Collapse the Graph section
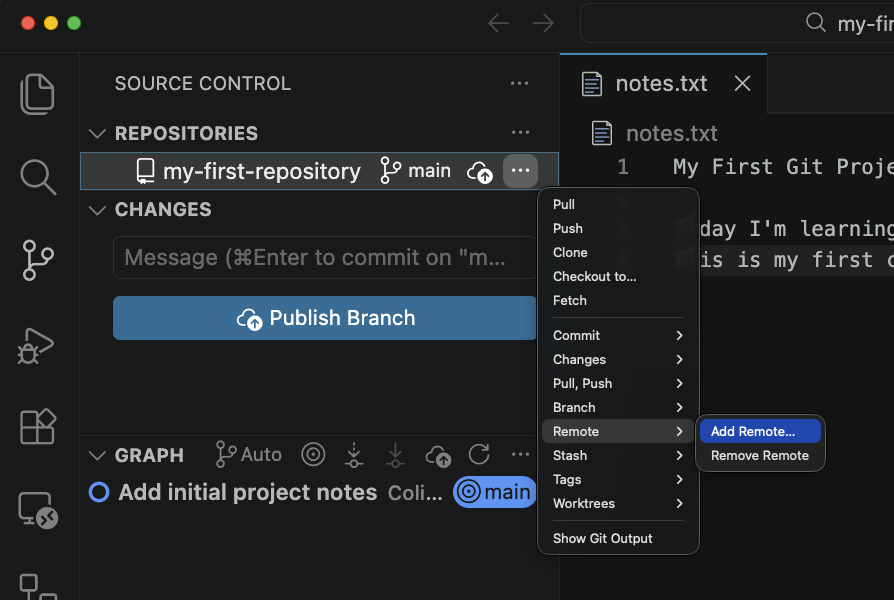The image size is (894, 600). (97, 456)
